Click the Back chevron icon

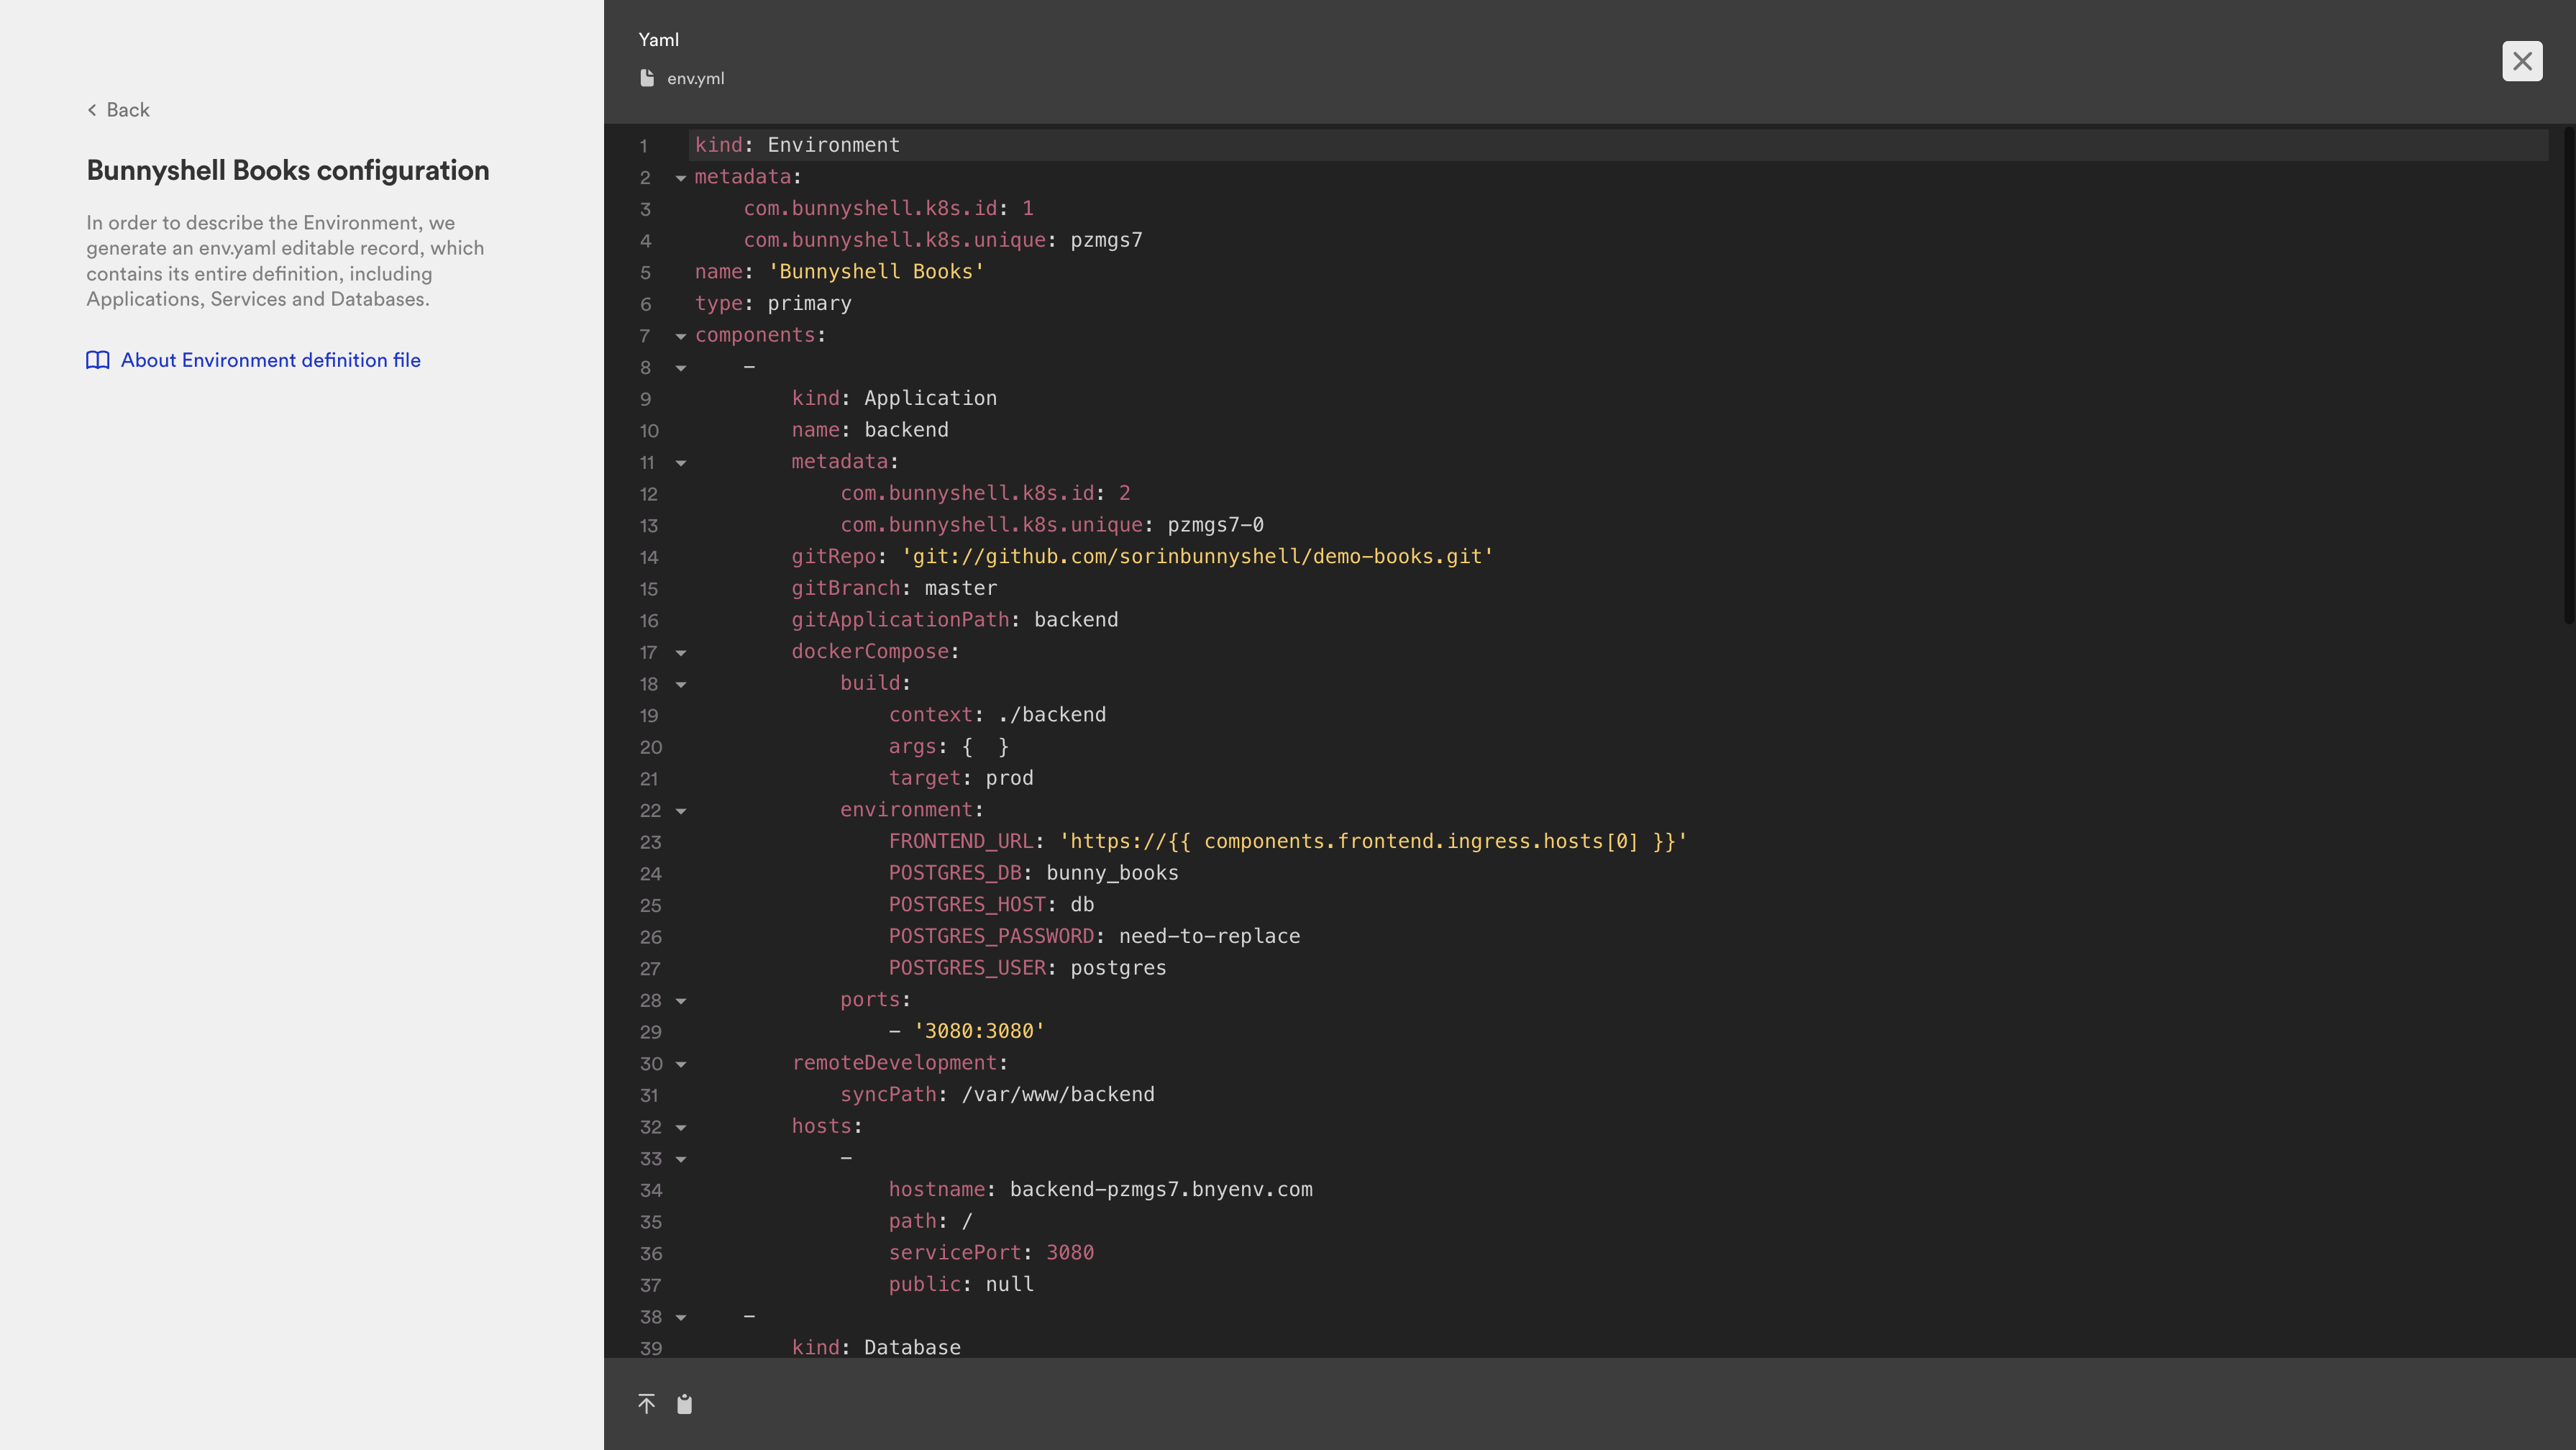coord(92,110)
